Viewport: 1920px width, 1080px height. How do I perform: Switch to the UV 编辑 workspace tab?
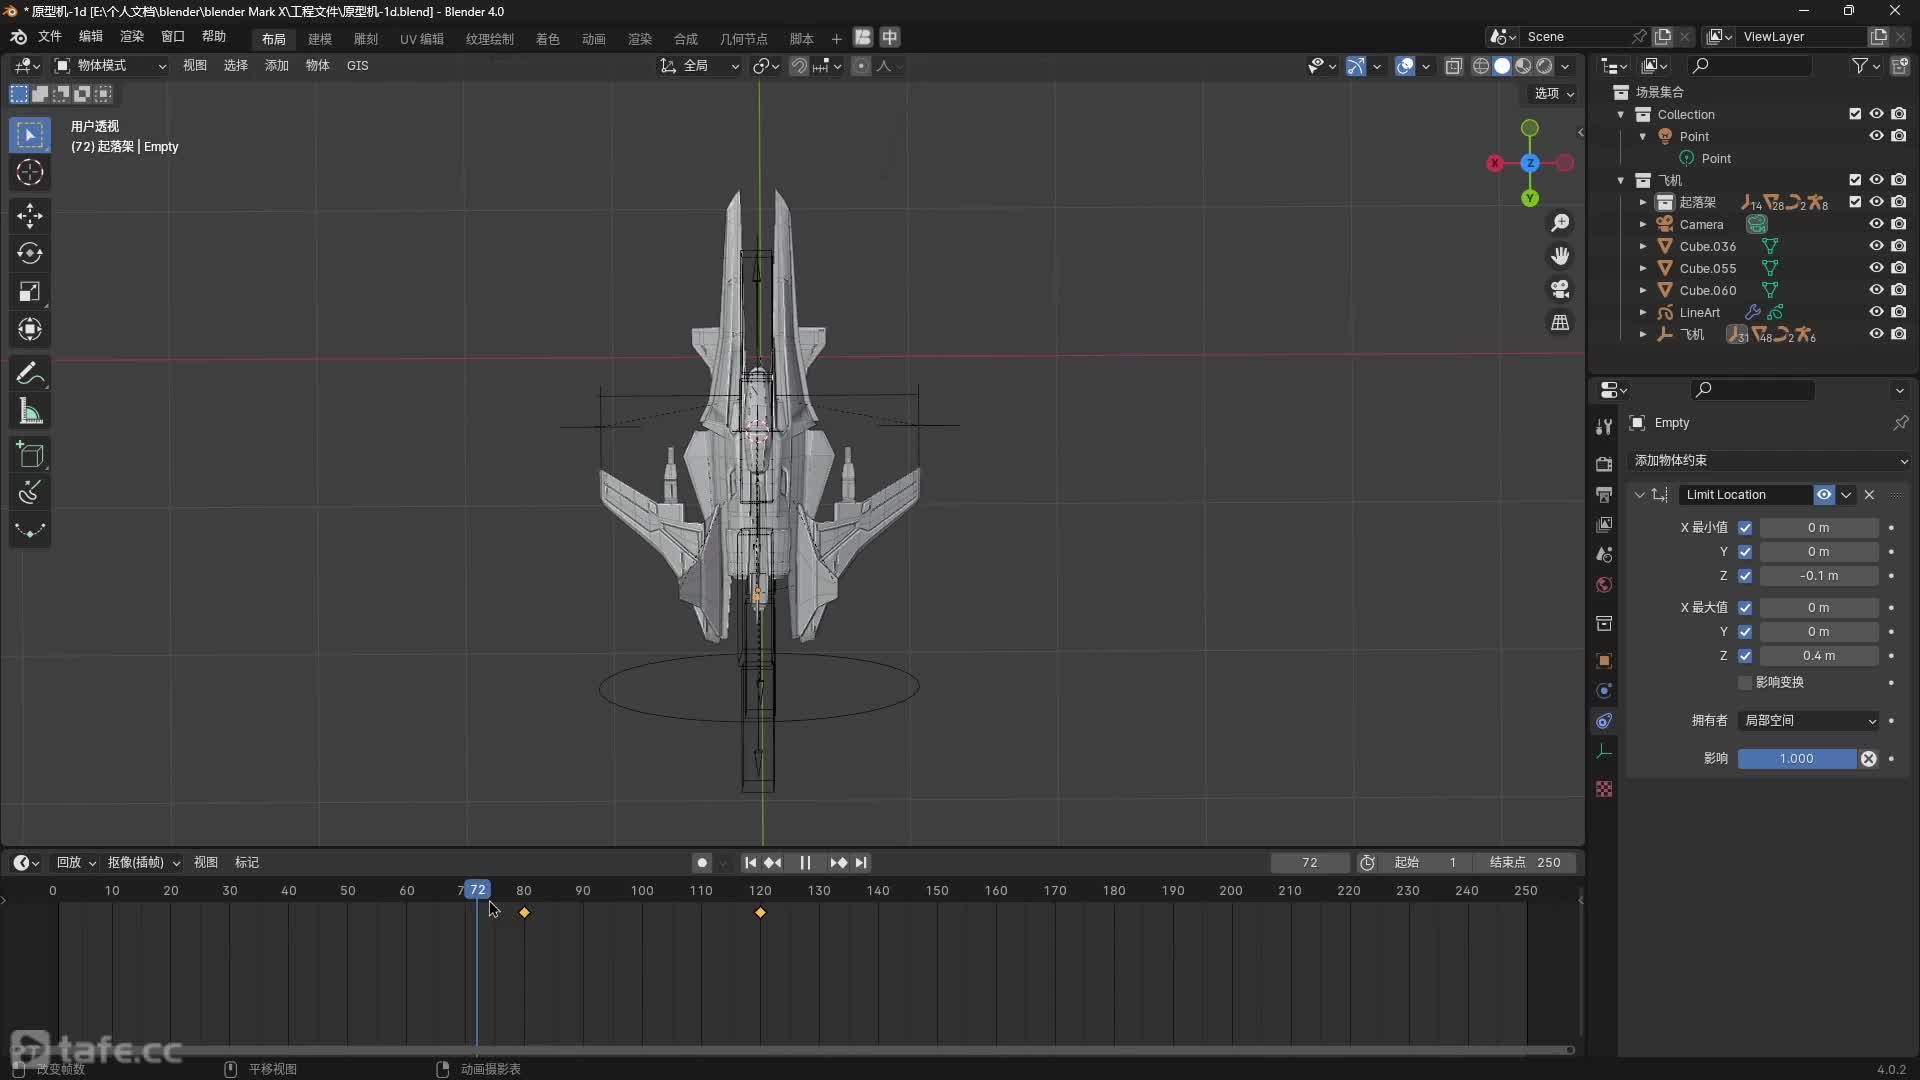pyautogui.click(x=422, y=39)
